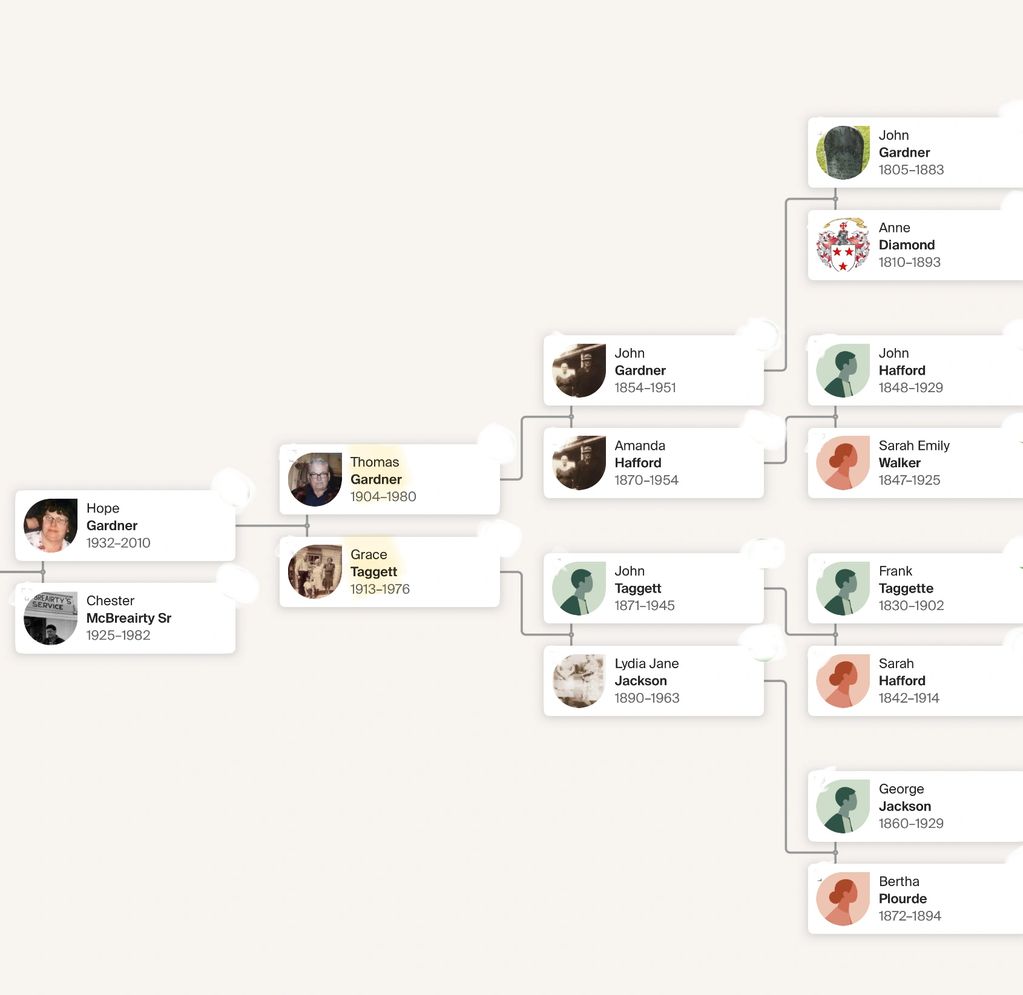Click John Hafford's male silhouette avatar
This screenshot has height=995, width=1023.
tap(842, 371)
